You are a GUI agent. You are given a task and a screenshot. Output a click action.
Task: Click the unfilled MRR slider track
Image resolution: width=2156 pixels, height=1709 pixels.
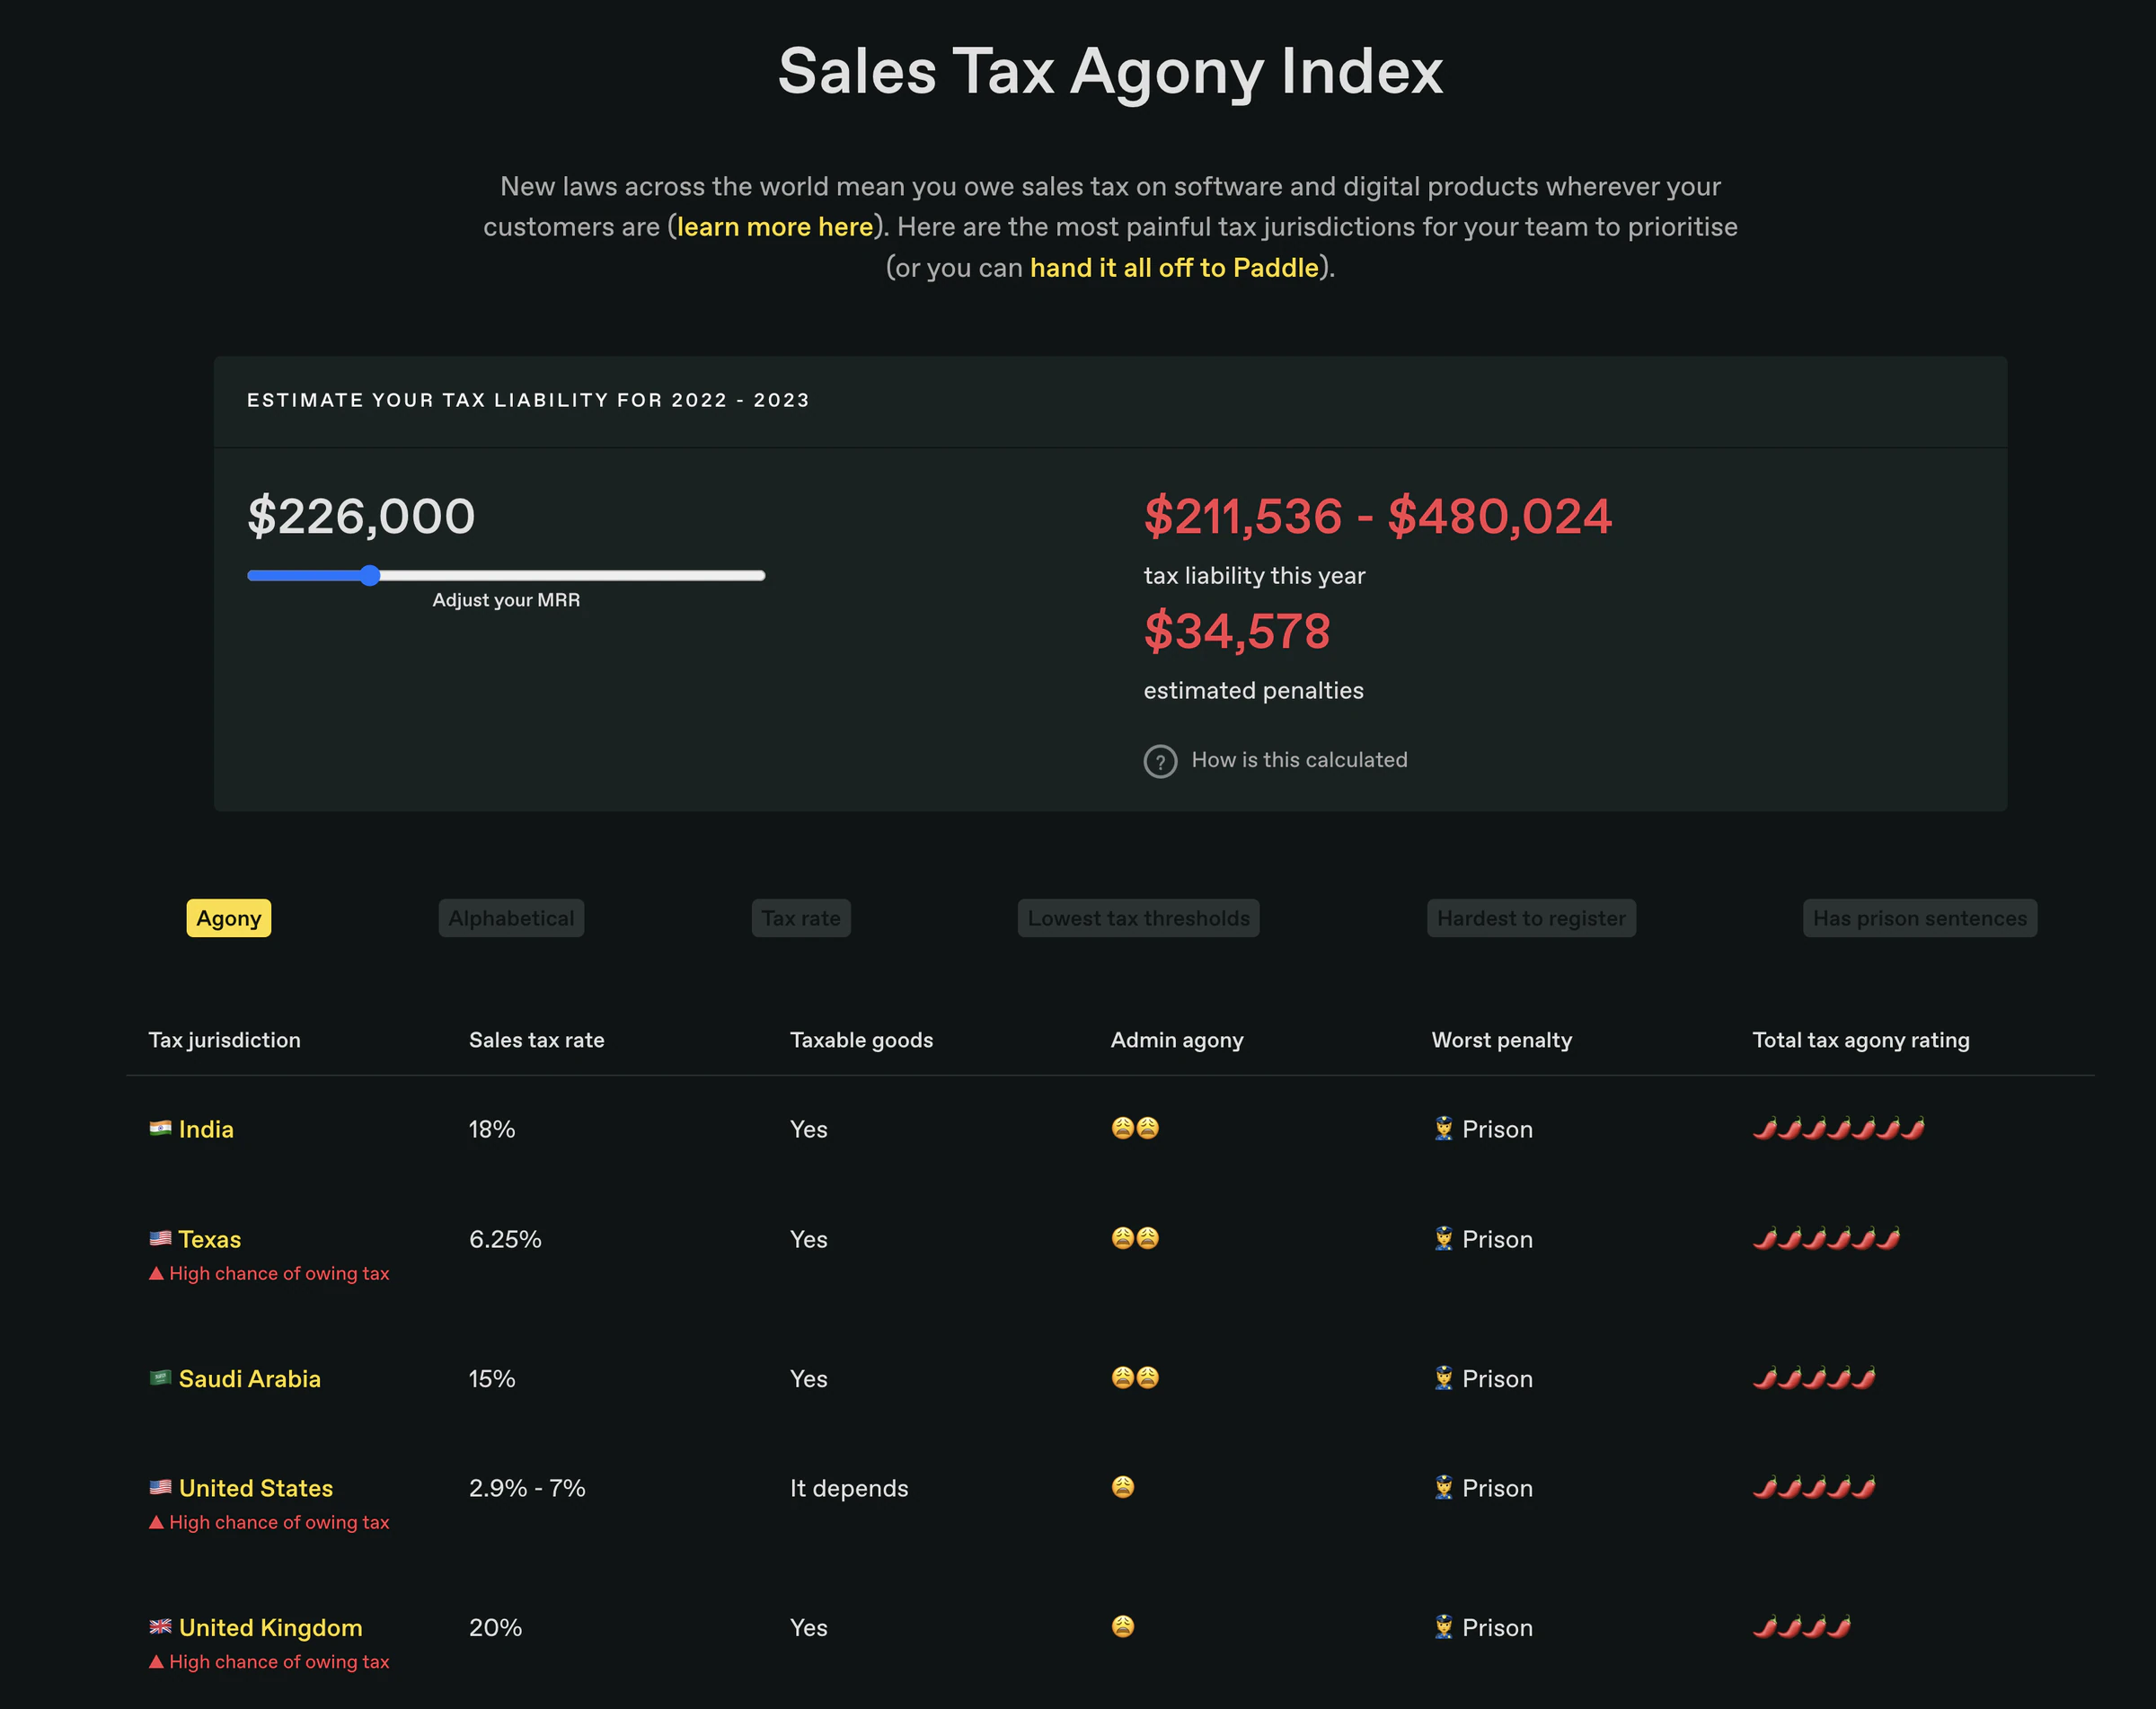[573, 575]
